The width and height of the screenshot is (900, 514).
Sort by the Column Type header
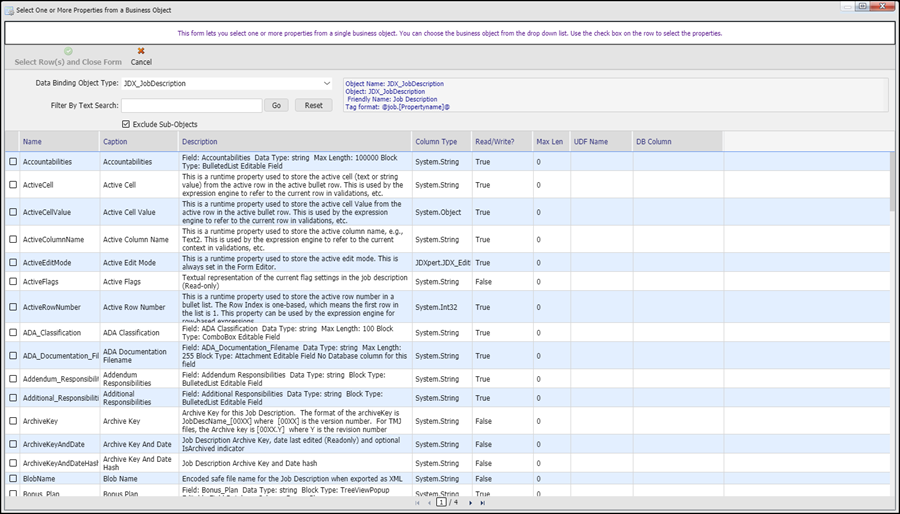pos(436,142)
